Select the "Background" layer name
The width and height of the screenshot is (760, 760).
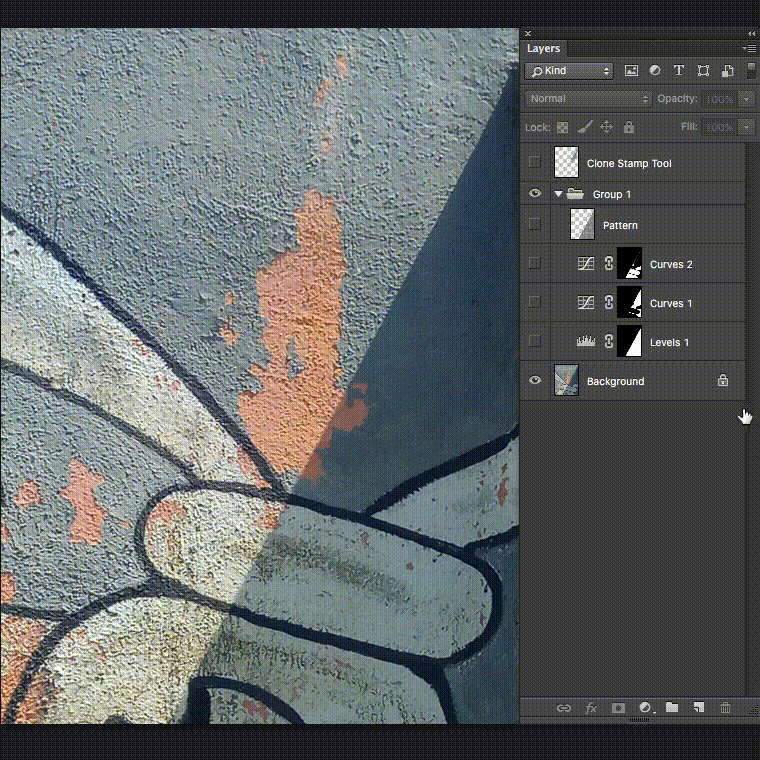pos(616,381)
